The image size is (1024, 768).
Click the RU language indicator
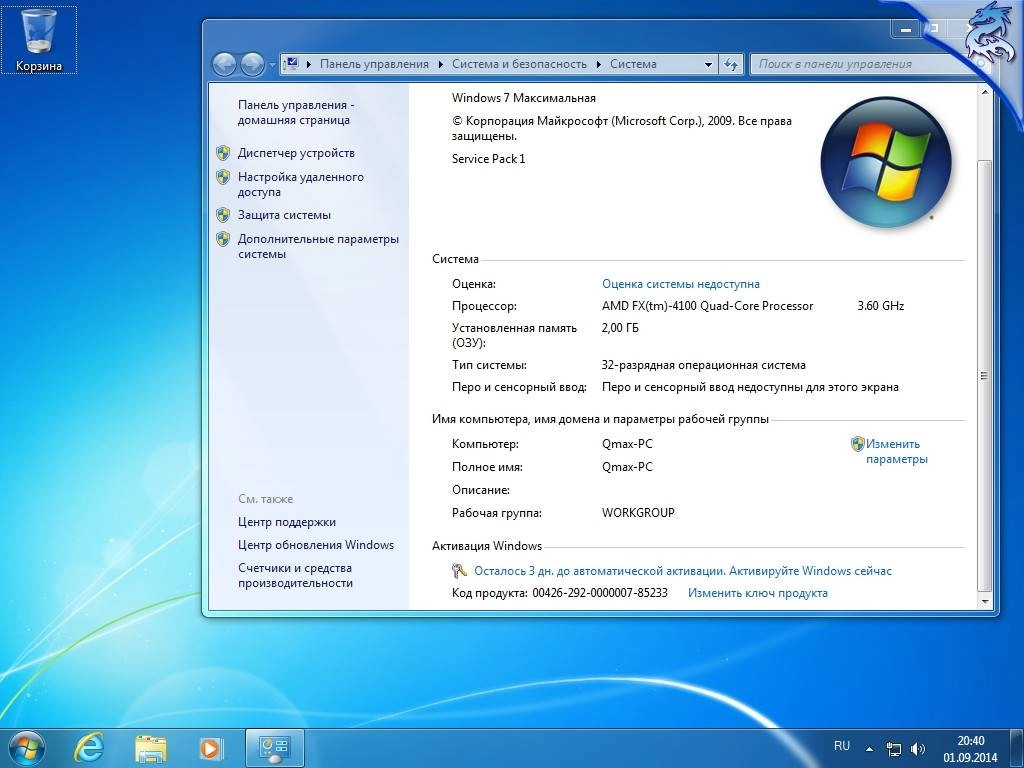coord(842,746)
